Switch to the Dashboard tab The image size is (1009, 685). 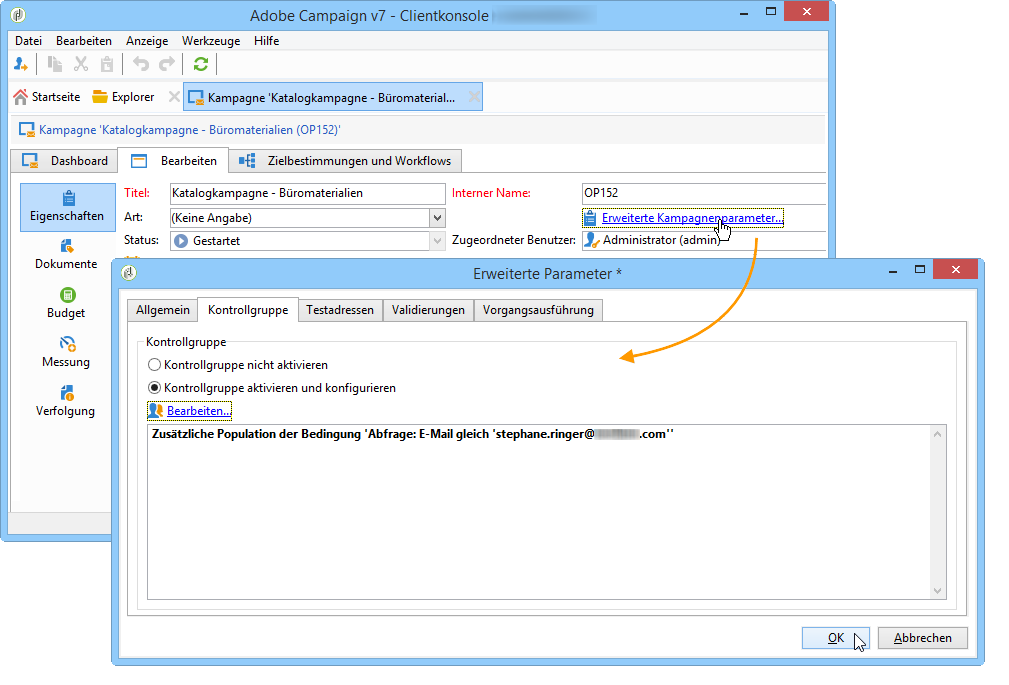tap(64, 160)
